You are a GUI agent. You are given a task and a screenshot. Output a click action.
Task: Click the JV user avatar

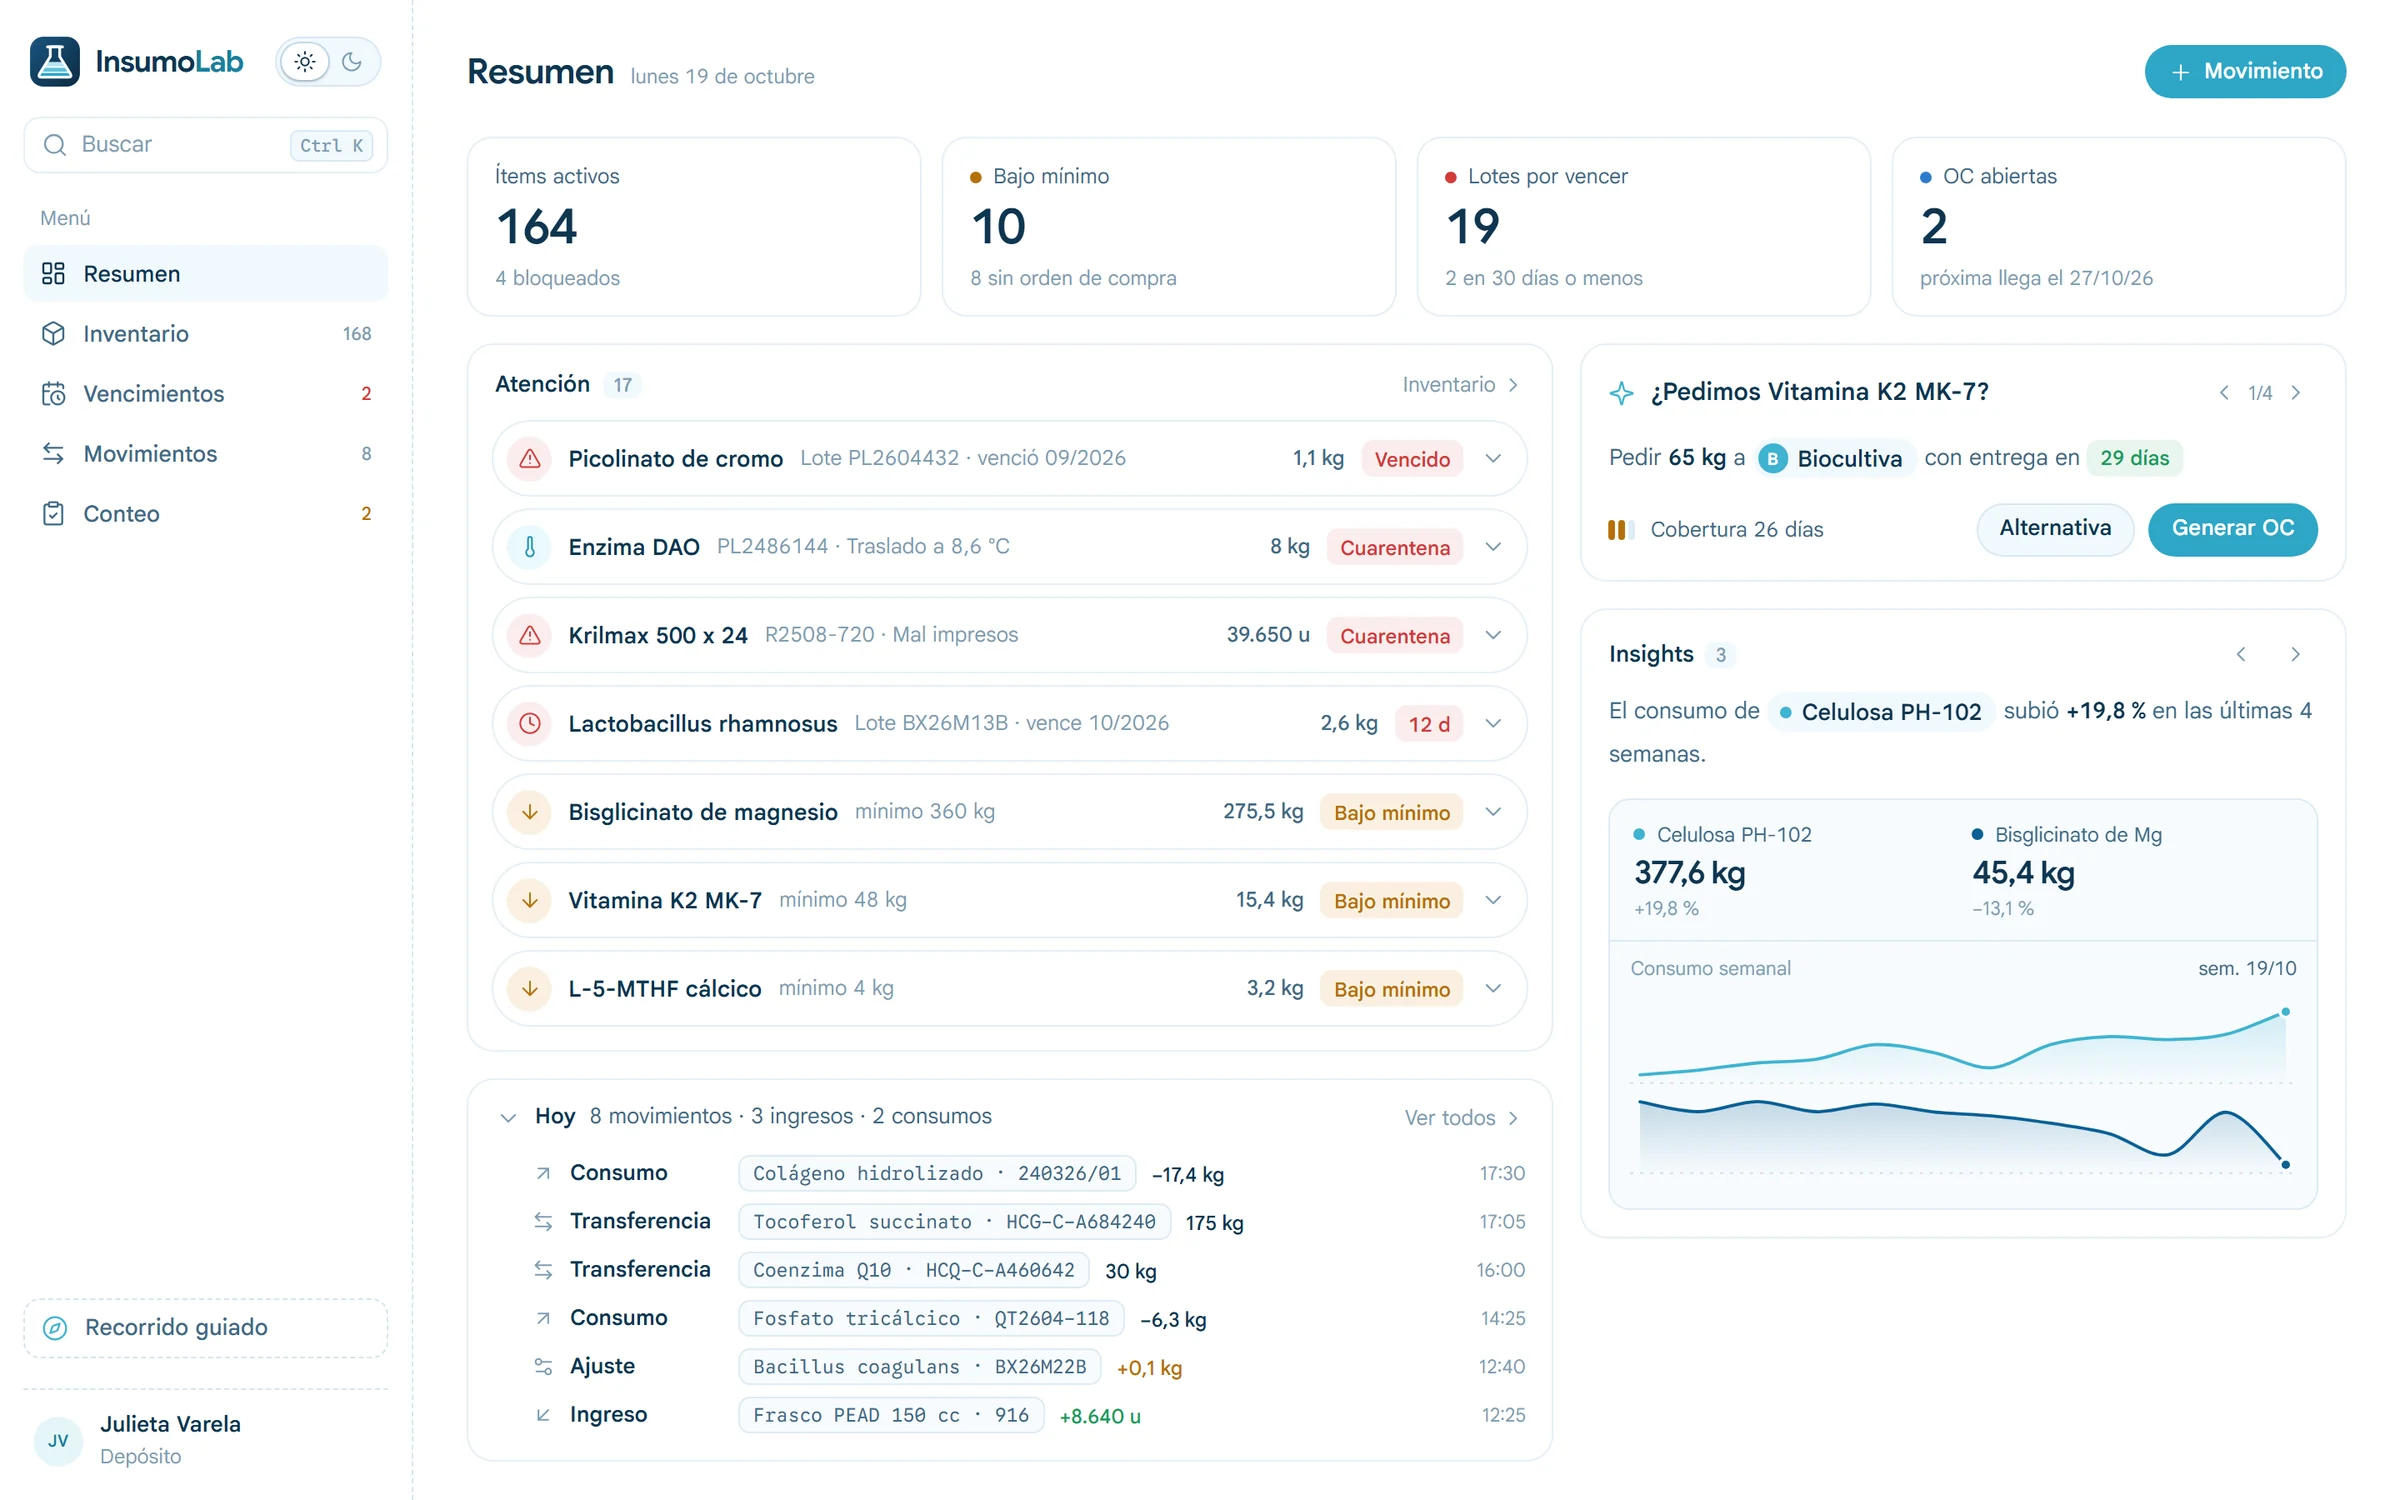[58, 1440]
